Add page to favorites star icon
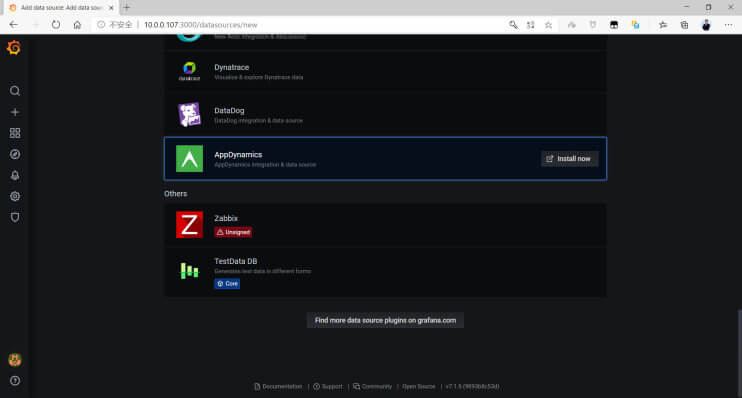This screenshot has height=398, width=742. [x=548, y=25]
